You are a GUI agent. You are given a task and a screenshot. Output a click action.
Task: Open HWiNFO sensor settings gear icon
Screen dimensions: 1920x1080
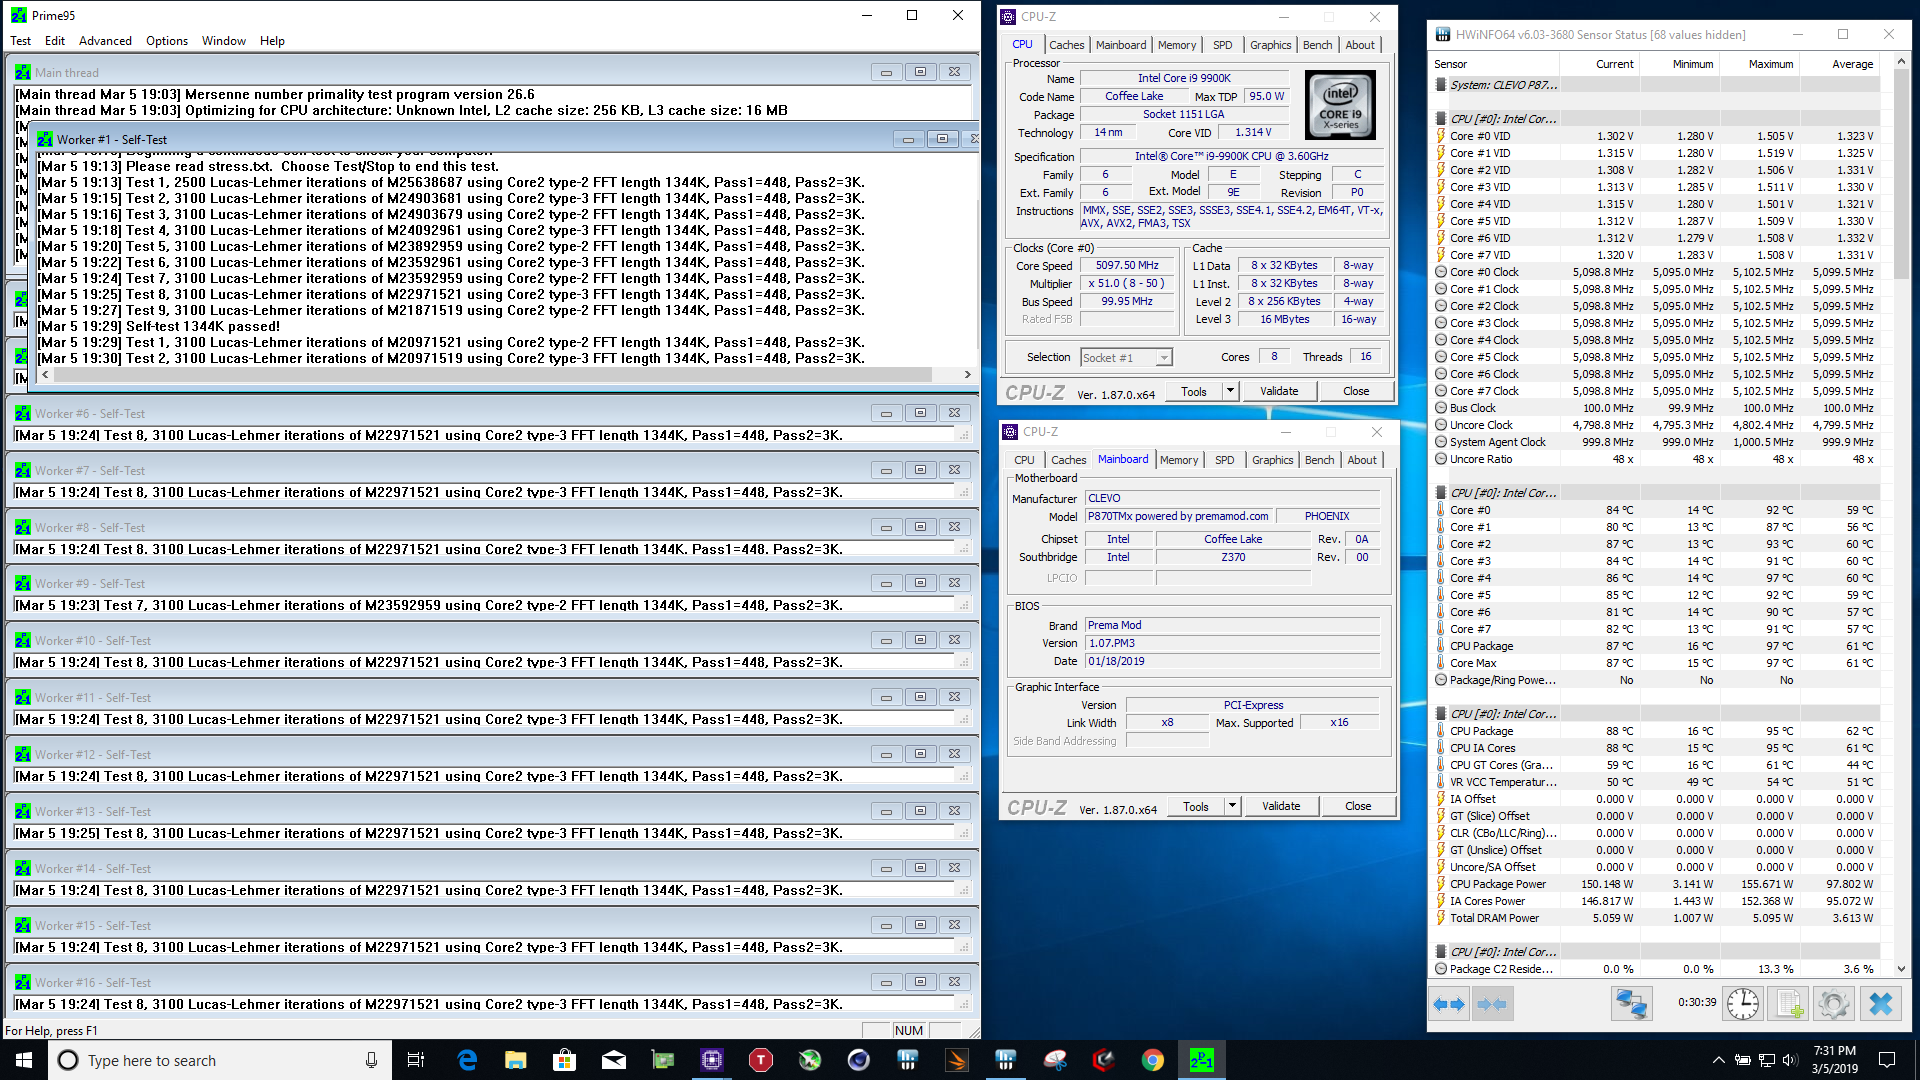(x=1834, y=1004)
